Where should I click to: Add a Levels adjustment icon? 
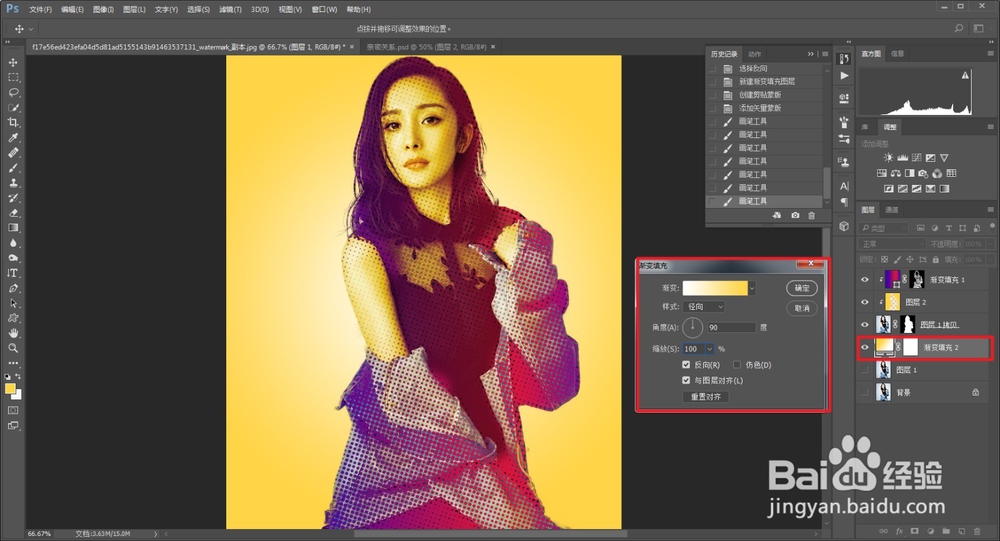click(902, 158)
